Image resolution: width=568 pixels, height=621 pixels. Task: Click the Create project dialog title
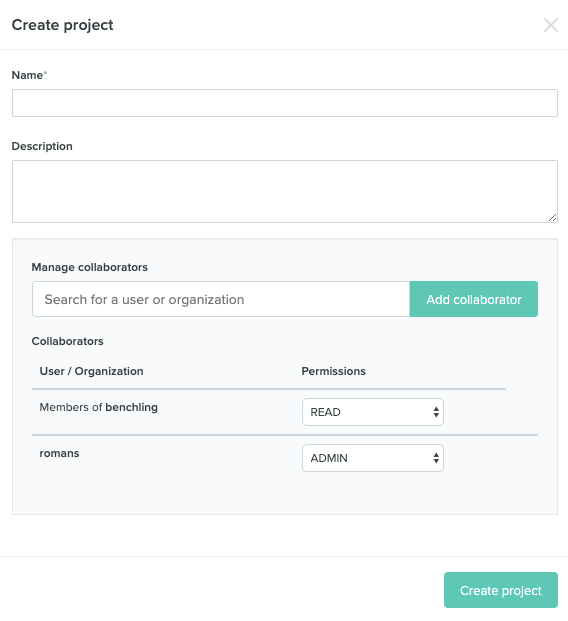tap(63, 25)
